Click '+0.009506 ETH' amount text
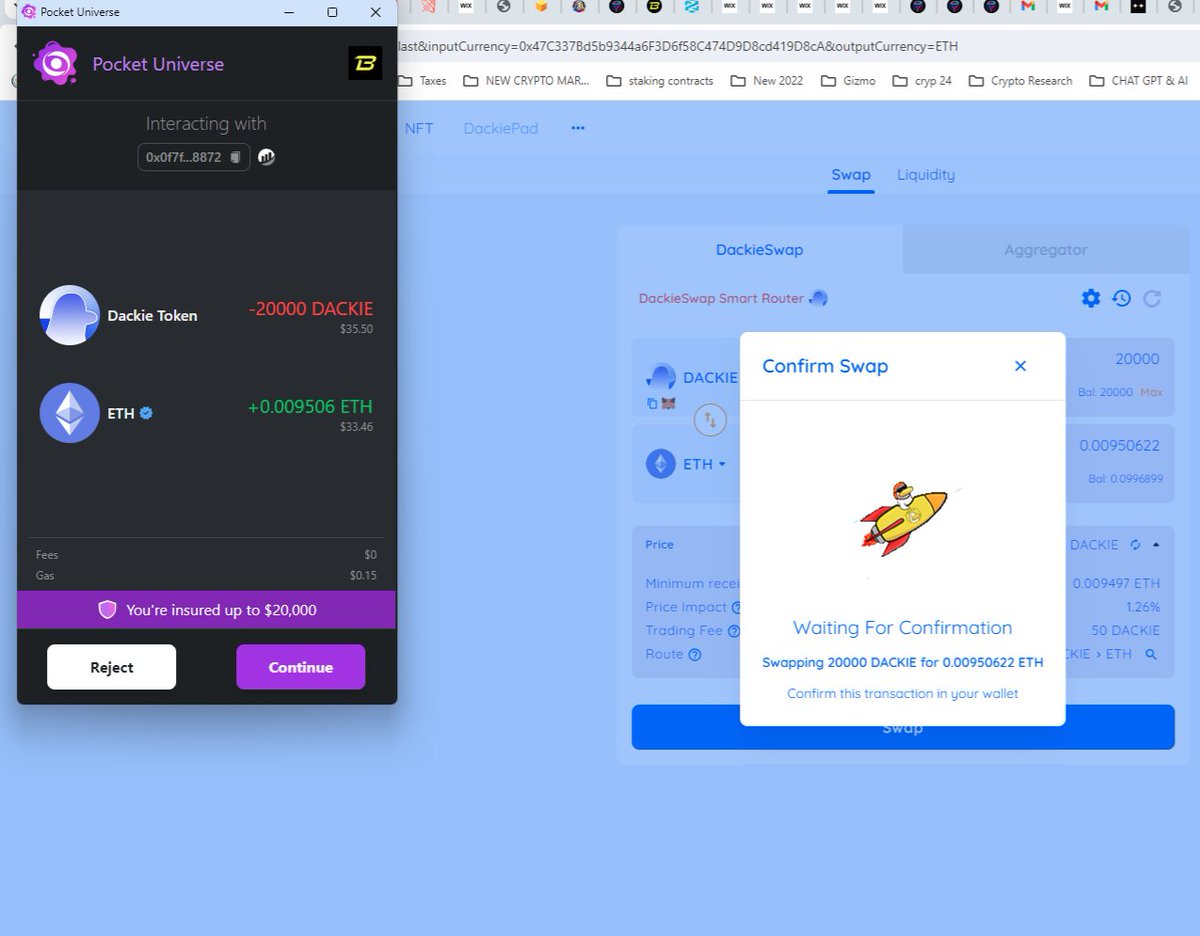Screen dimensions: 1200x936 (310, 407)
